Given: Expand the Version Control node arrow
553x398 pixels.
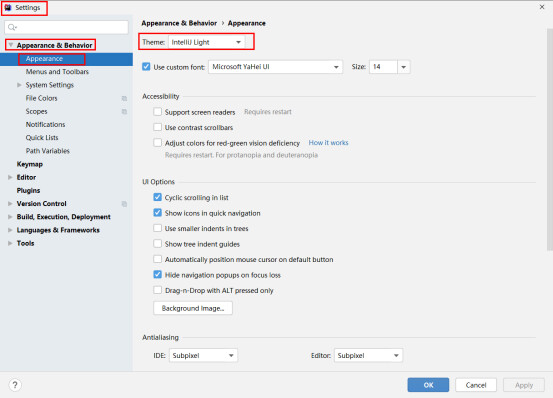Looking at the screenshot, I should [10, 204].
